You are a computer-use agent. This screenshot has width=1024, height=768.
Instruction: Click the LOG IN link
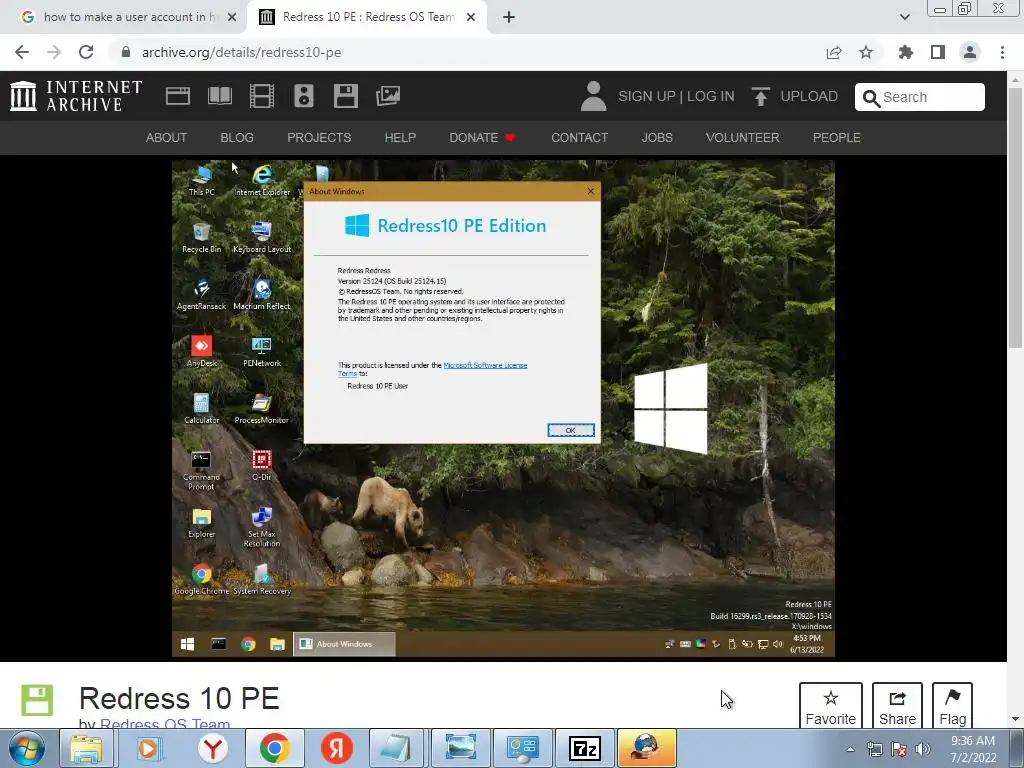coord(711,96)
